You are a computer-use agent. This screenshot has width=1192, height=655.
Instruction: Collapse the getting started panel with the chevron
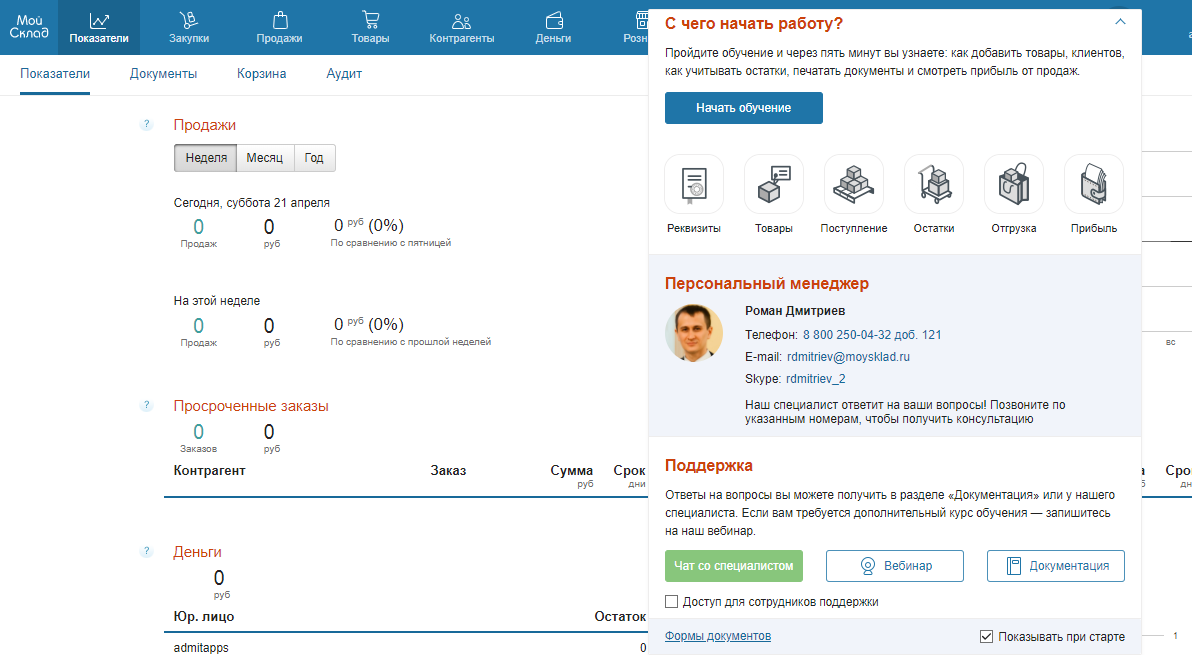click(x=1120, y=21)
